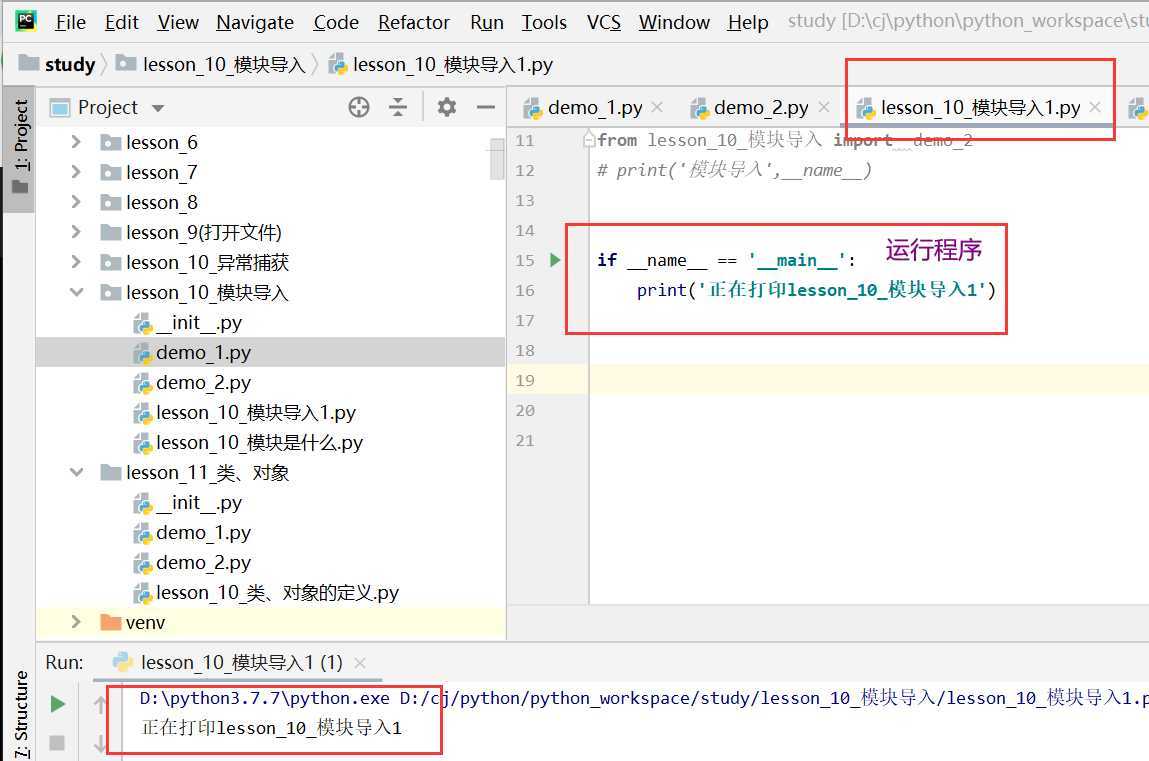Click the Project tree vertical scrollbar
Viewport: 1149px width, 761px height.
tap(498, 159)
